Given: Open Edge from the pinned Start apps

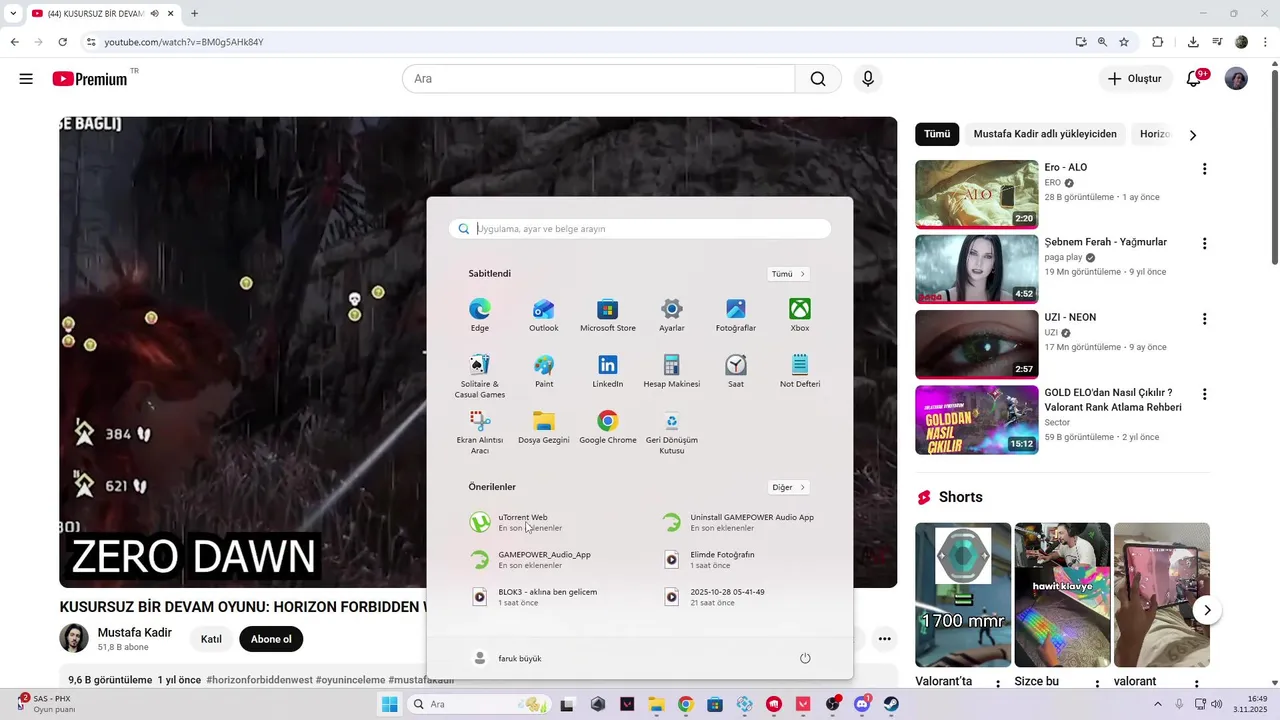Looking at the screenshot, I should coord(480,314).
